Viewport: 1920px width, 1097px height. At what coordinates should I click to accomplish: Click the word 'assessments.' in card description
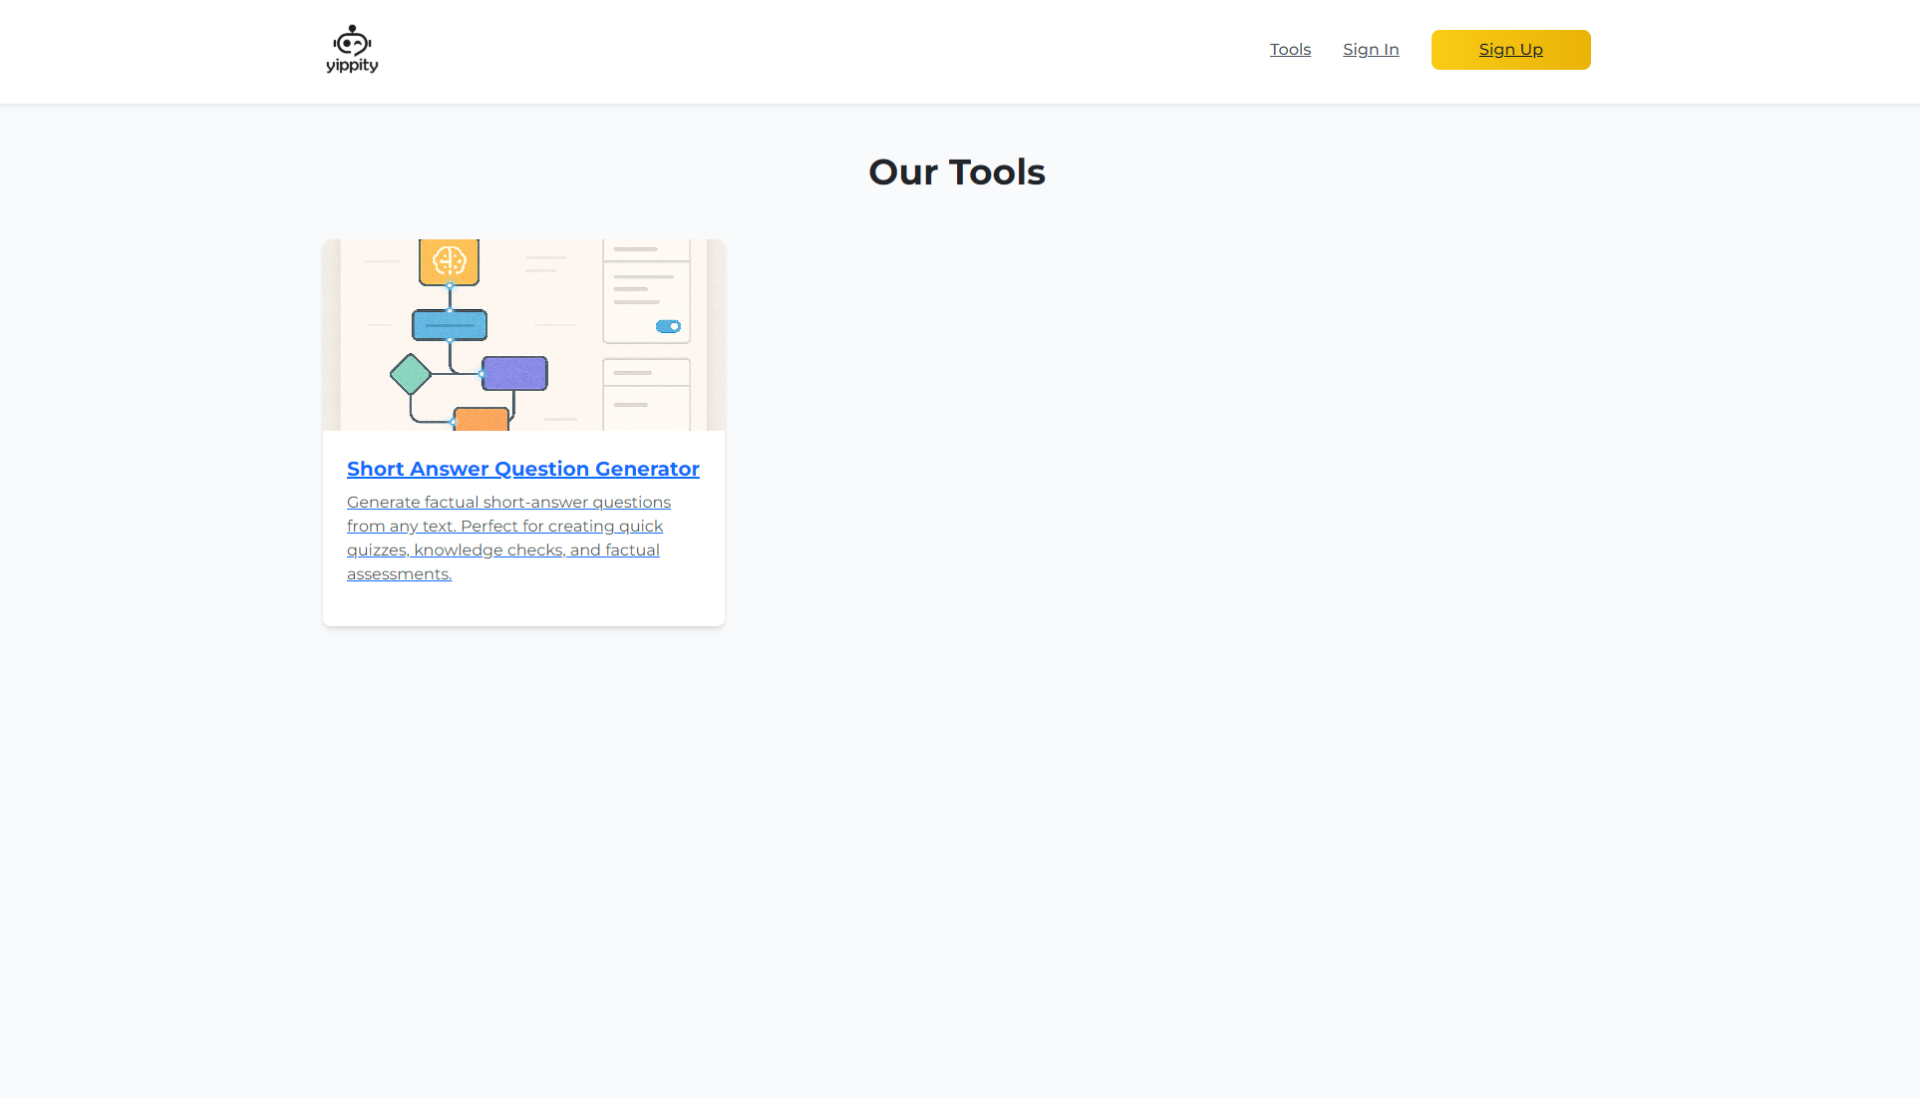click(399, 574)
